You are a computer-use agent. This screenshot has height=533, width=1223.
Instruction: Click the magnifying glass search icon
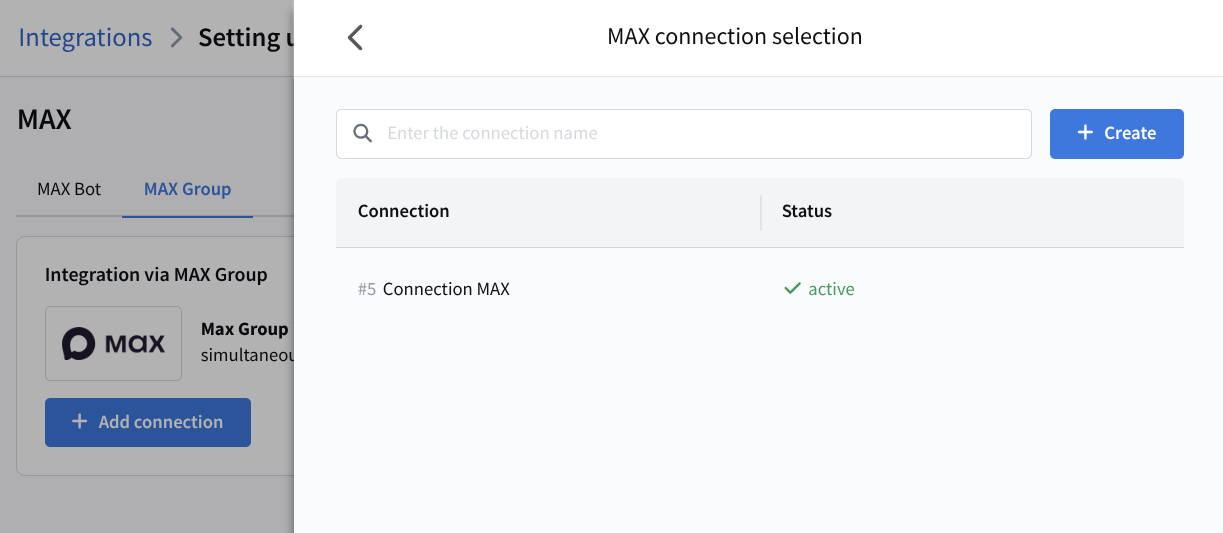[x=363, y=134]
